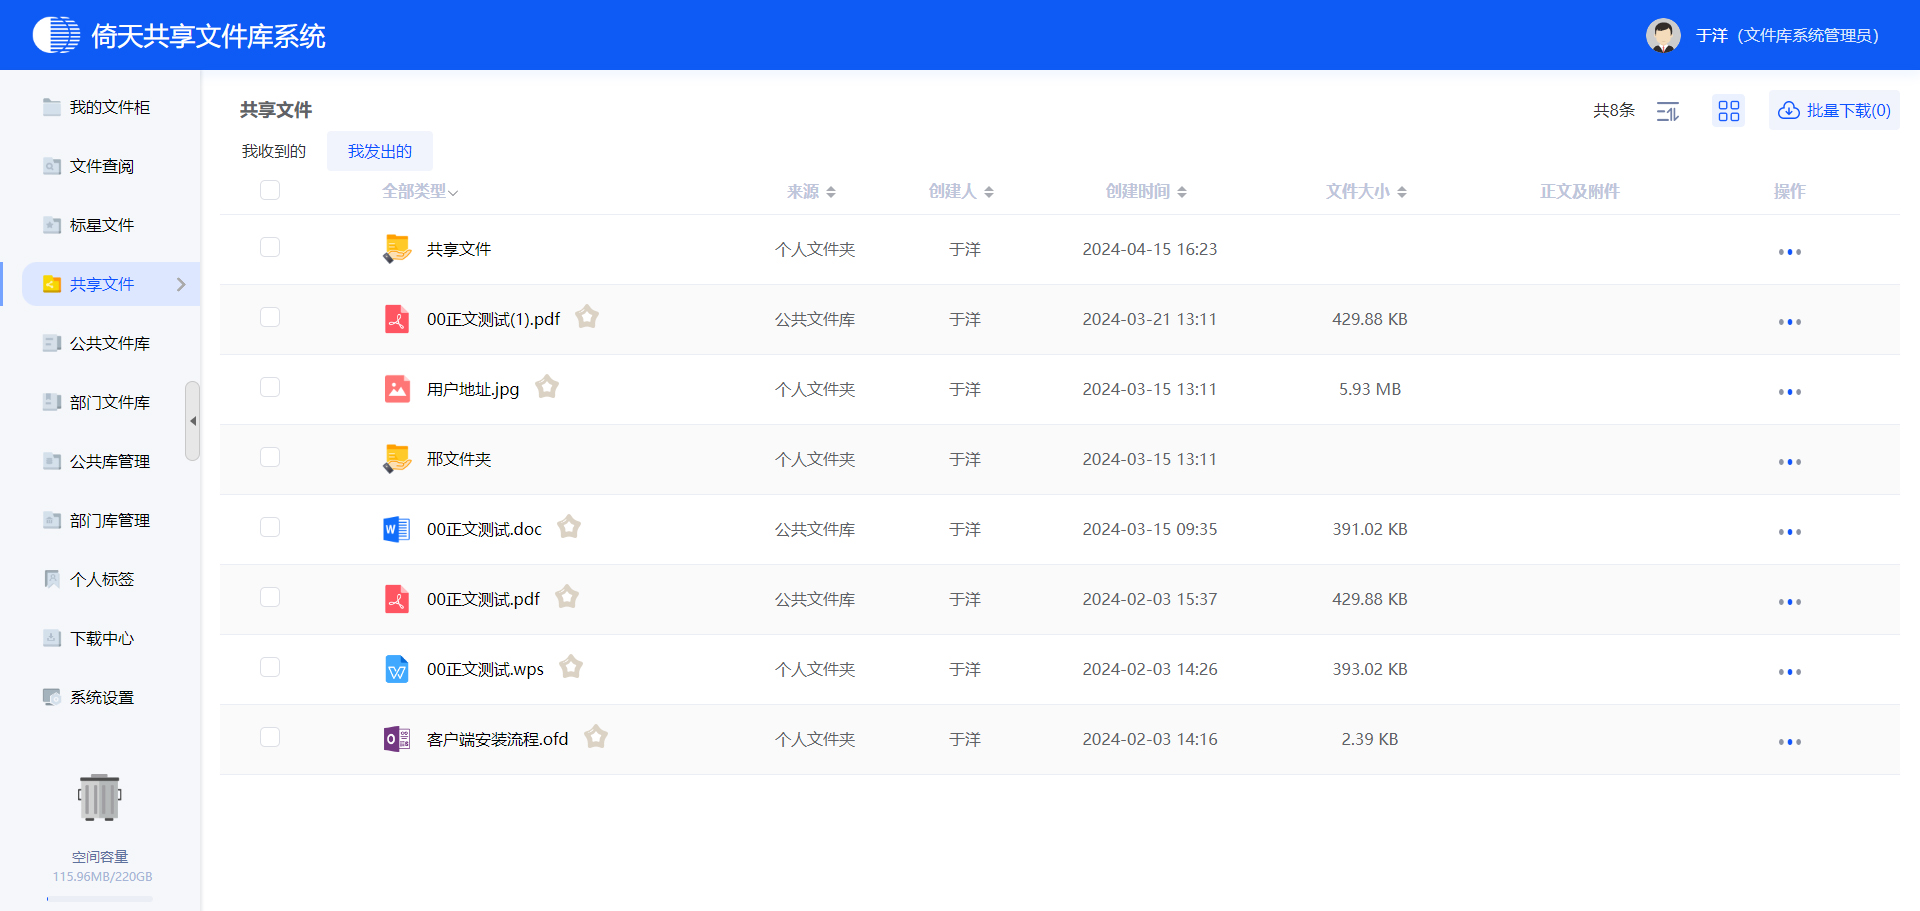The height and width of the screenshot is (911, 1920).
Task: Open more actions for 邢文件夹
Action: (x=1790, y=462)
